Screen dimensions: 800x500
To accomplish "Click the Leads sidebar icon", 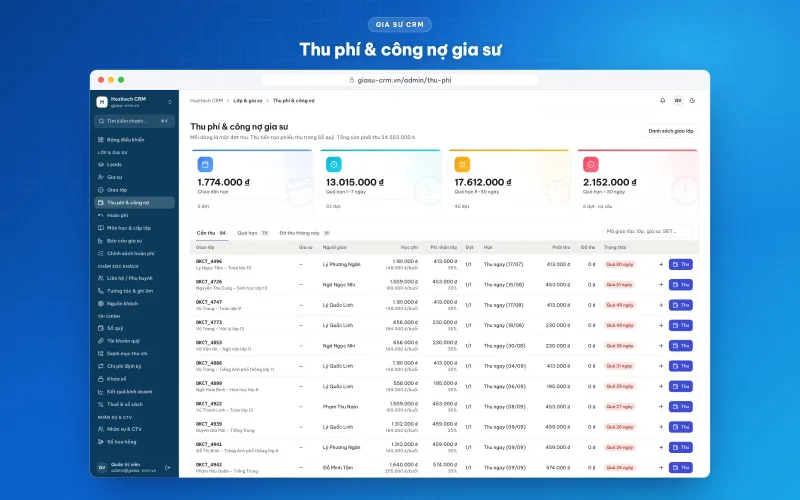I will click(101, 164).
